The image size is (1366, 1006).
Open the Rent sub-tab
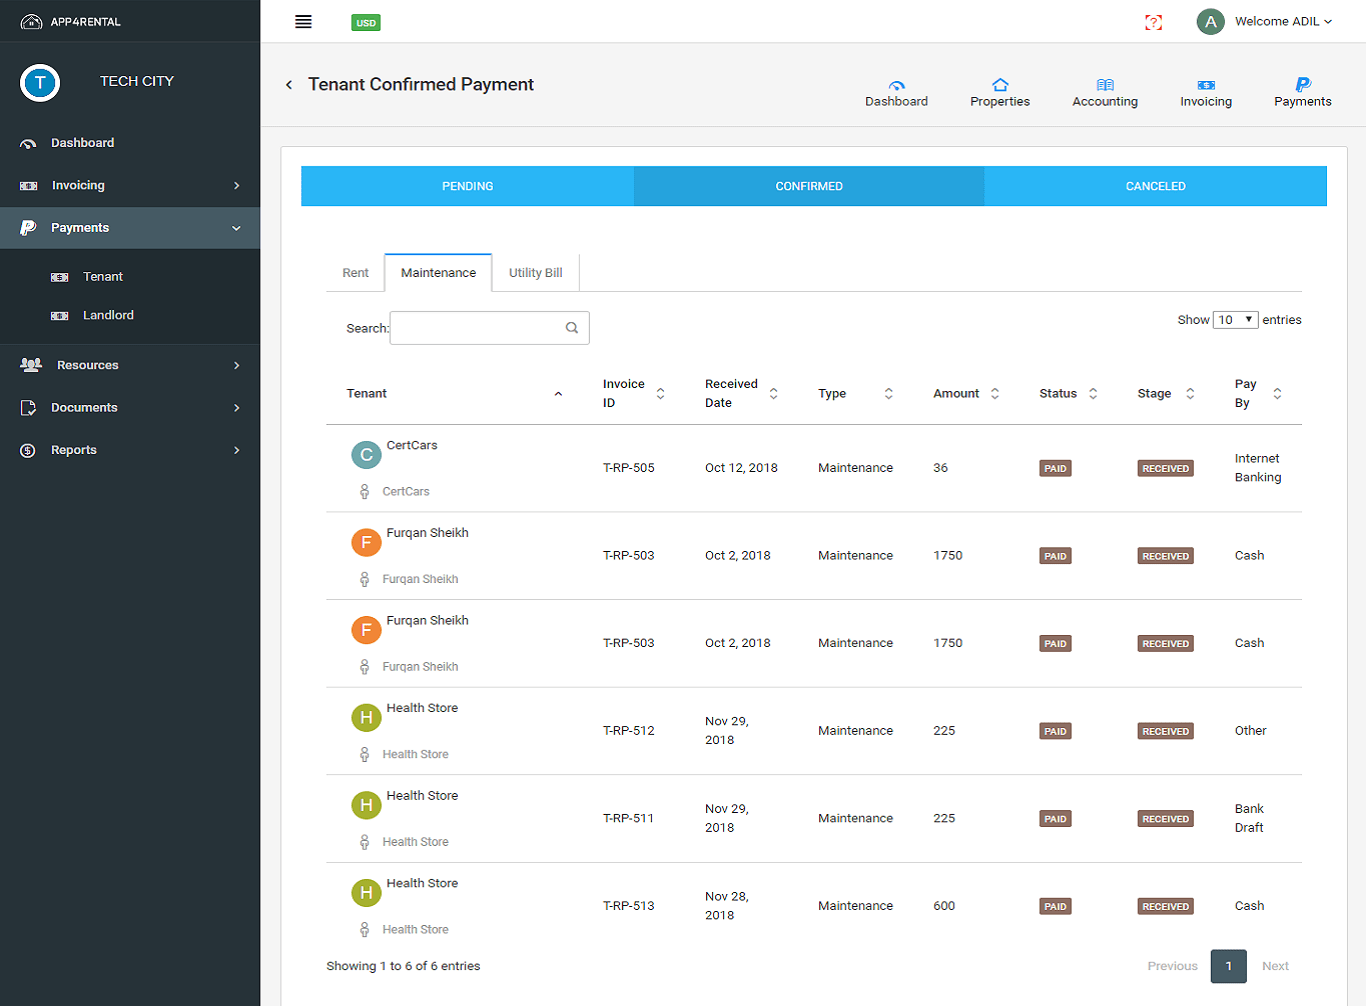point(355,273)
